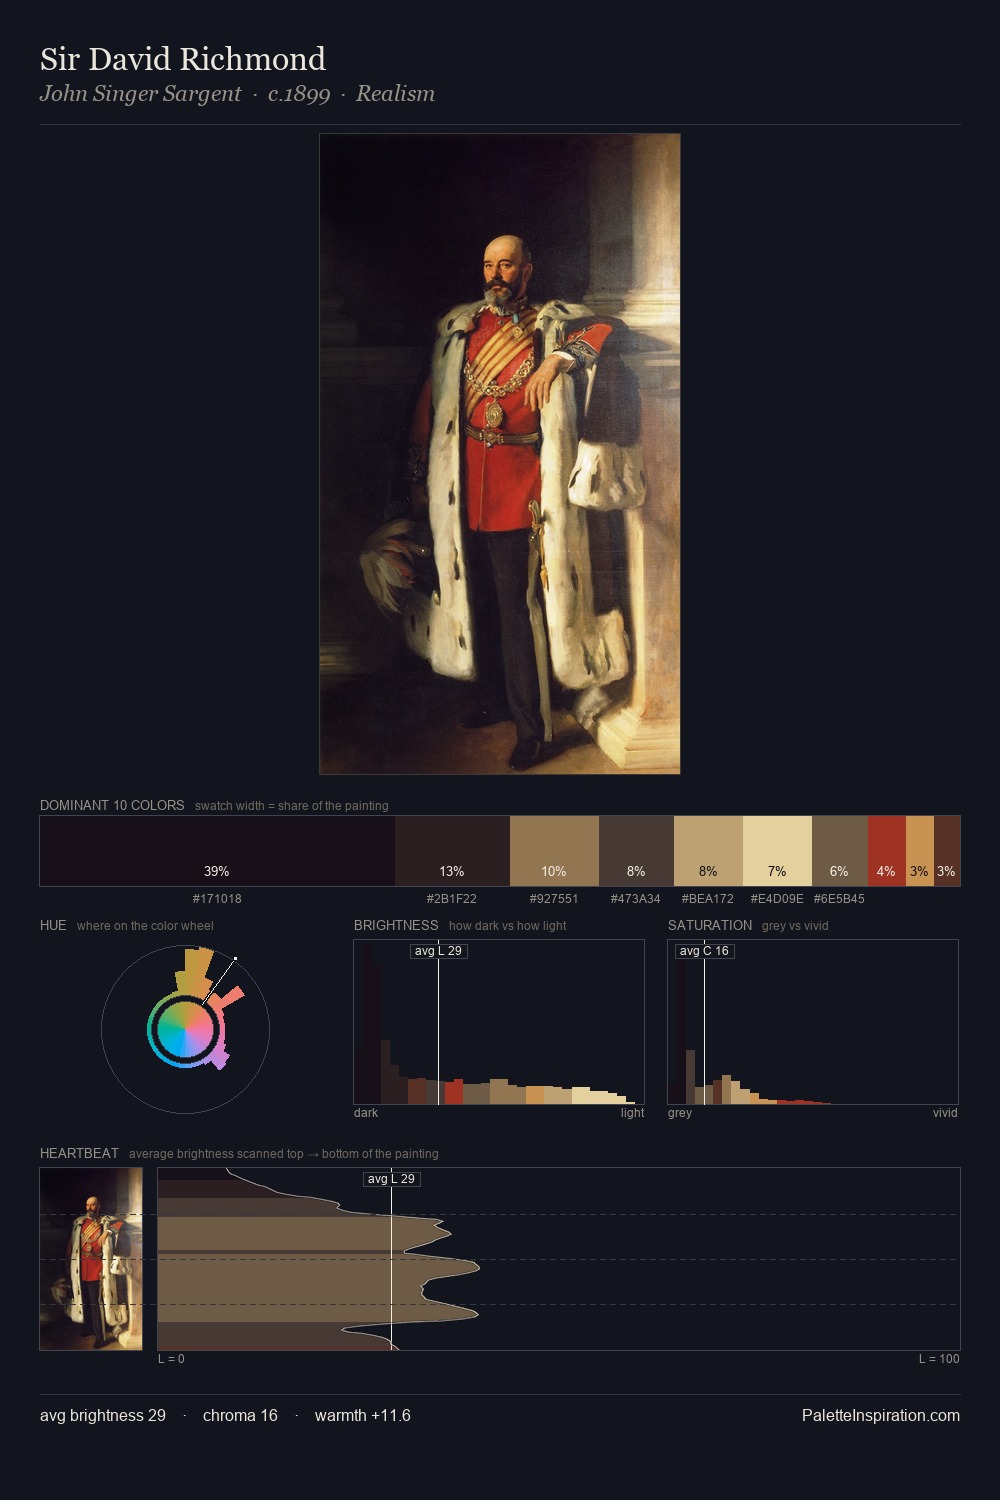Click the warmth +11.6 footer text
The width and height of the screenshot is (1000, 1500).
coord(363,1415)
